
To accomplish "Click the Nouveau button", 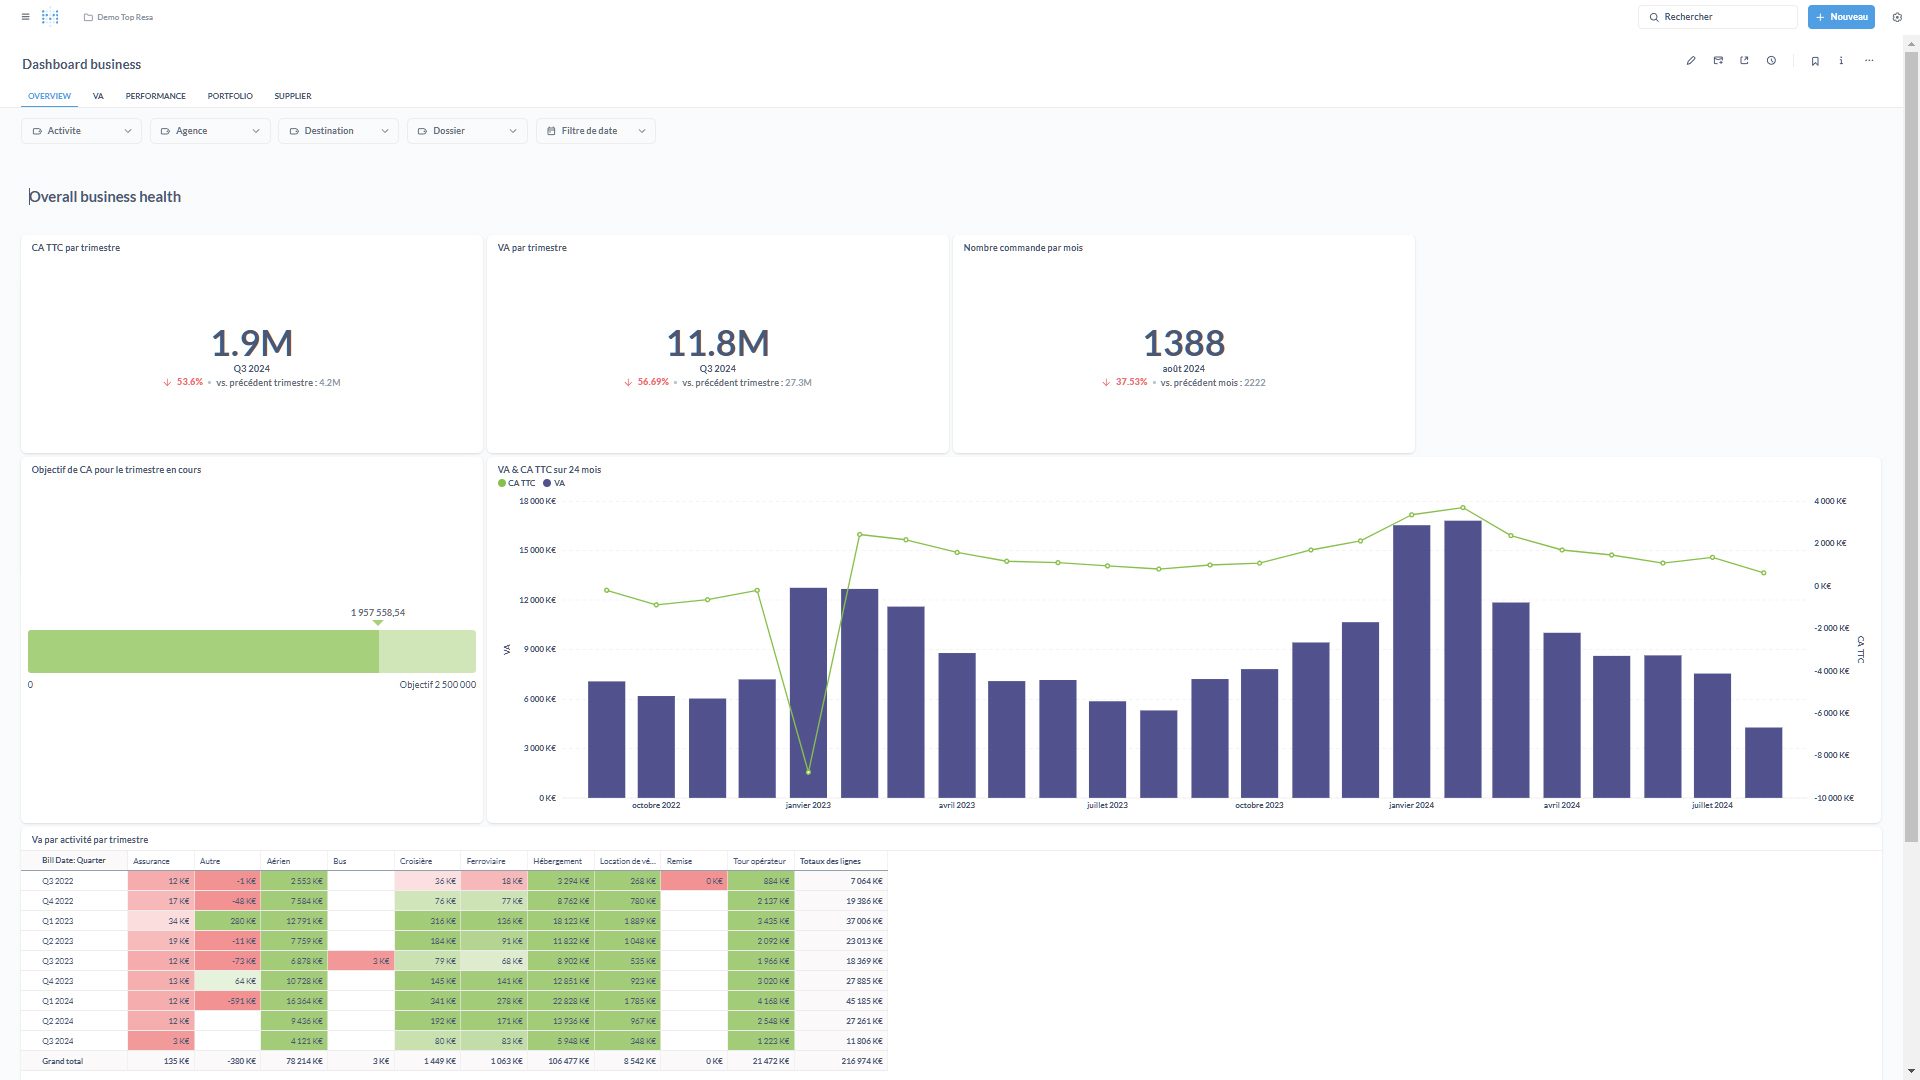I will pos(1841,17).
